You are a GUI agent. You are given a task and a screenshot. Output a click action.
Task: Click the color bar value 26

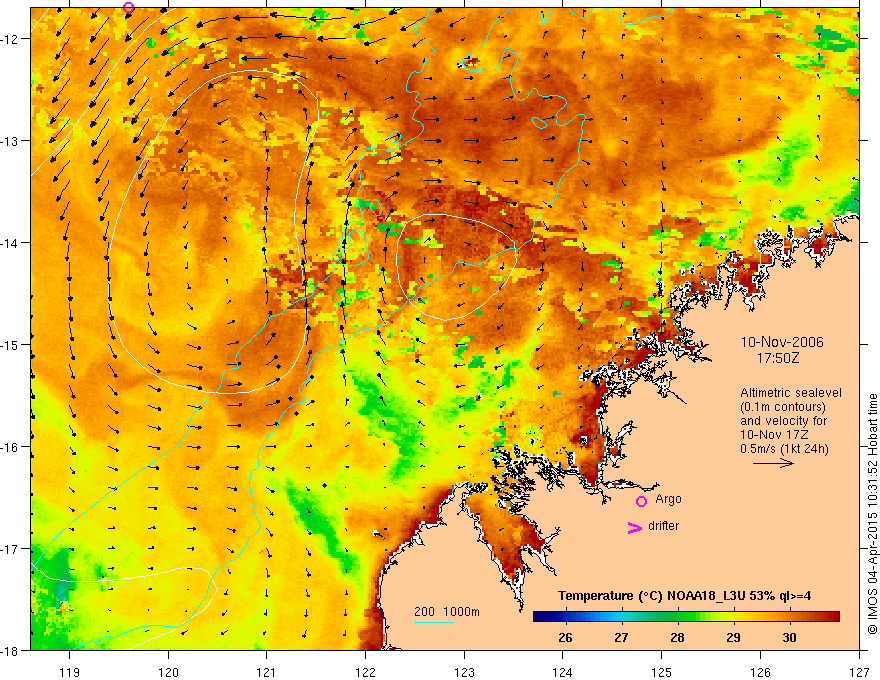tap(565, 638)
